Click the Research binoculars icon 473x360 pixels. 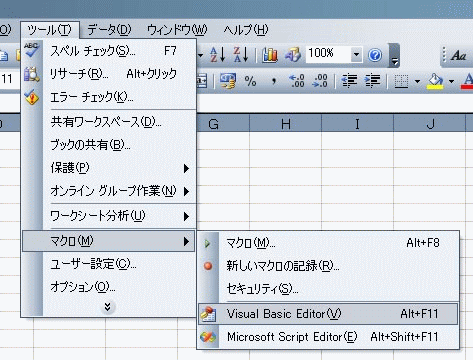[32, 74]
